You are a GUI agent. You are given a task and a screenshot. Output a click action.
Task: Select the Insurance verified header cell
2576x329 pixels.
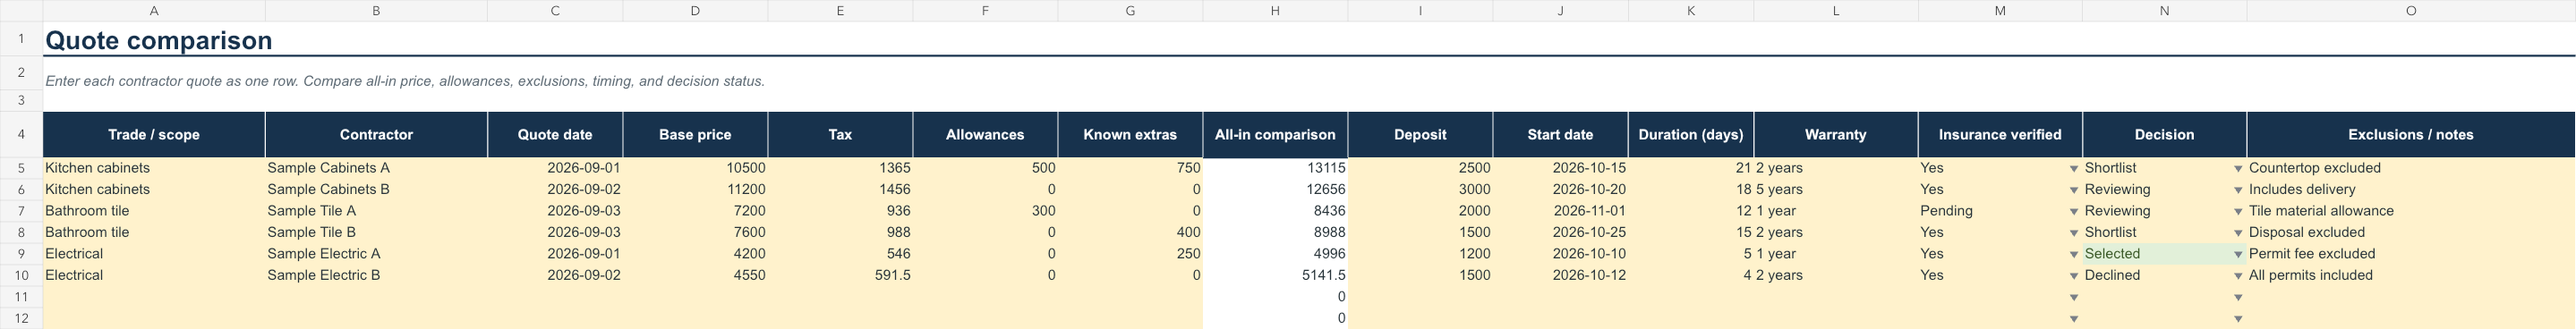pos(2000,134)
